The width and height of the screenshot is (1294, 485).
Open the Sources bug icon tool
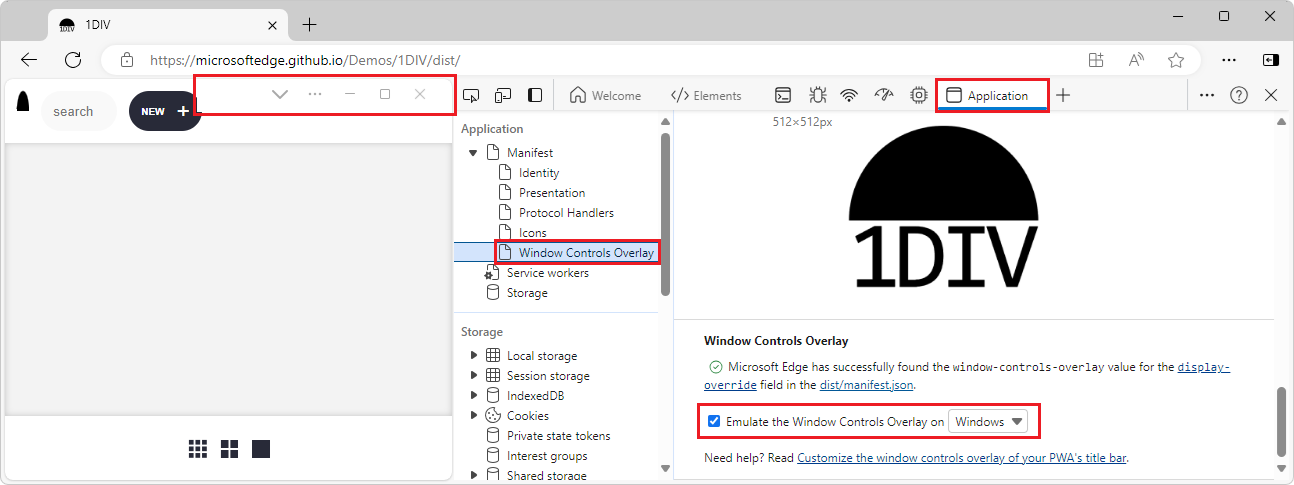(x=818, y=96)
